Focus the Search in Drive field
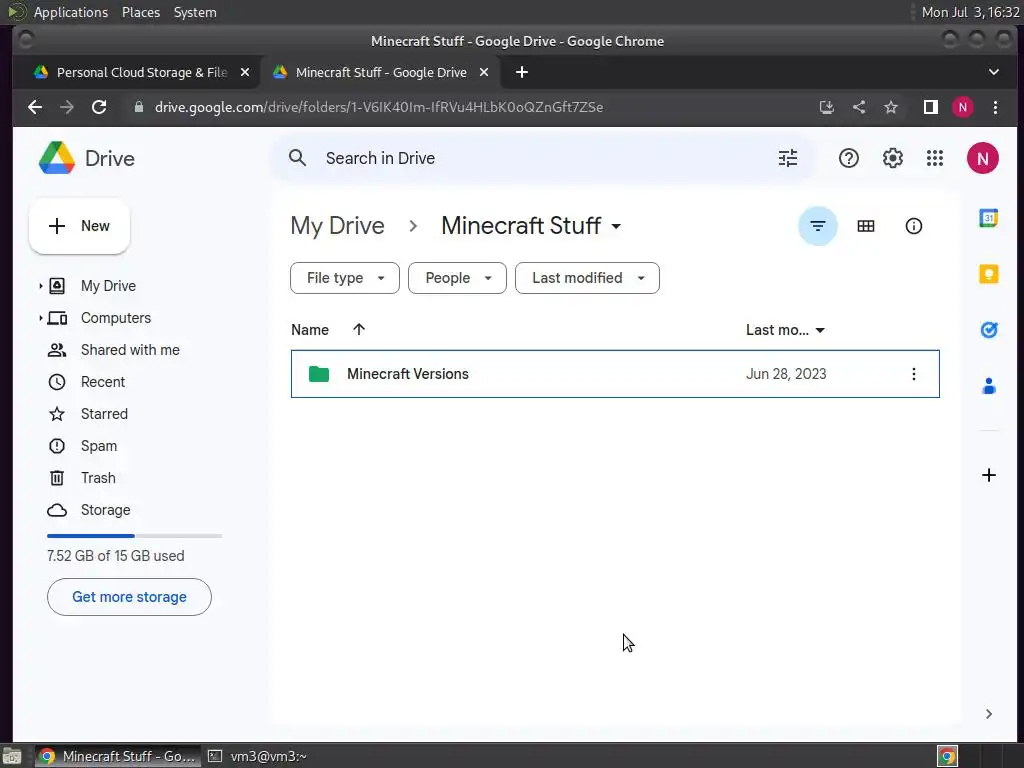This screenshot has width=1024, height=768. point(542,158)
